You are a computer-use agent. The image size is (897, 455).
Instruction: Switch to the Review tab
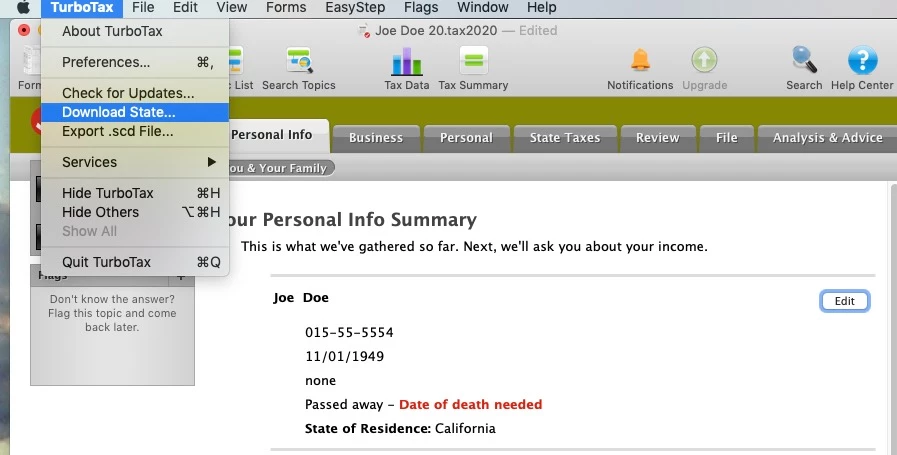pos(658,138)
